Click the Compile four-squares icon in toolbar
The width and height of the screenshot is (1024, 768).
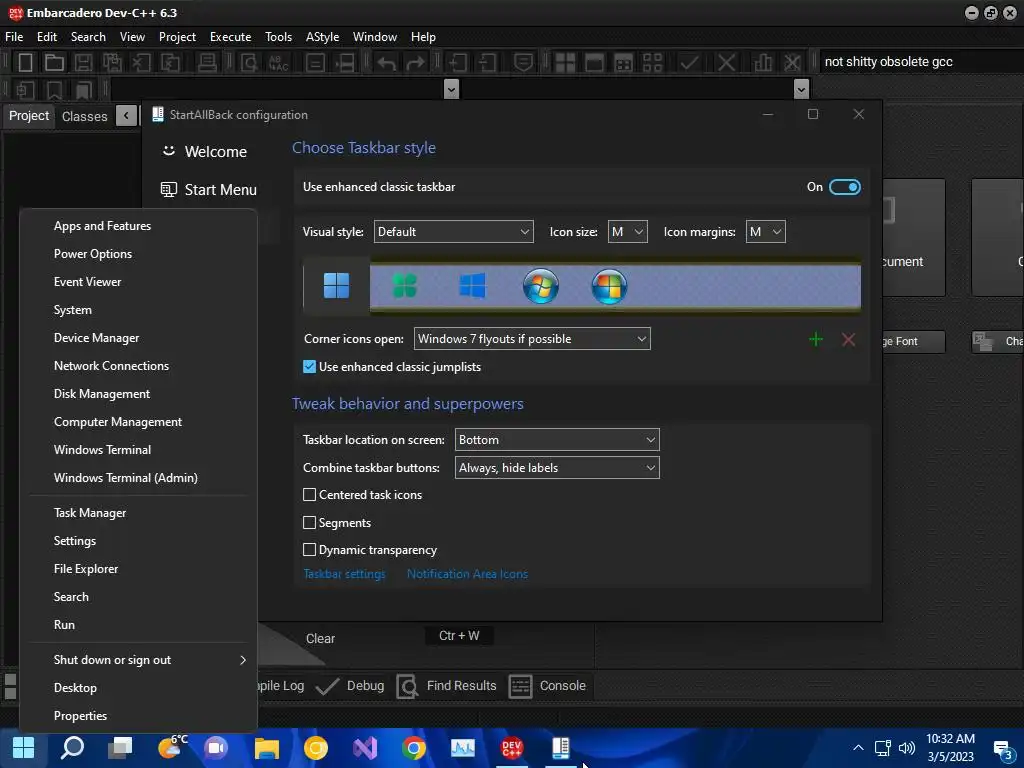(x=564, y=62)
